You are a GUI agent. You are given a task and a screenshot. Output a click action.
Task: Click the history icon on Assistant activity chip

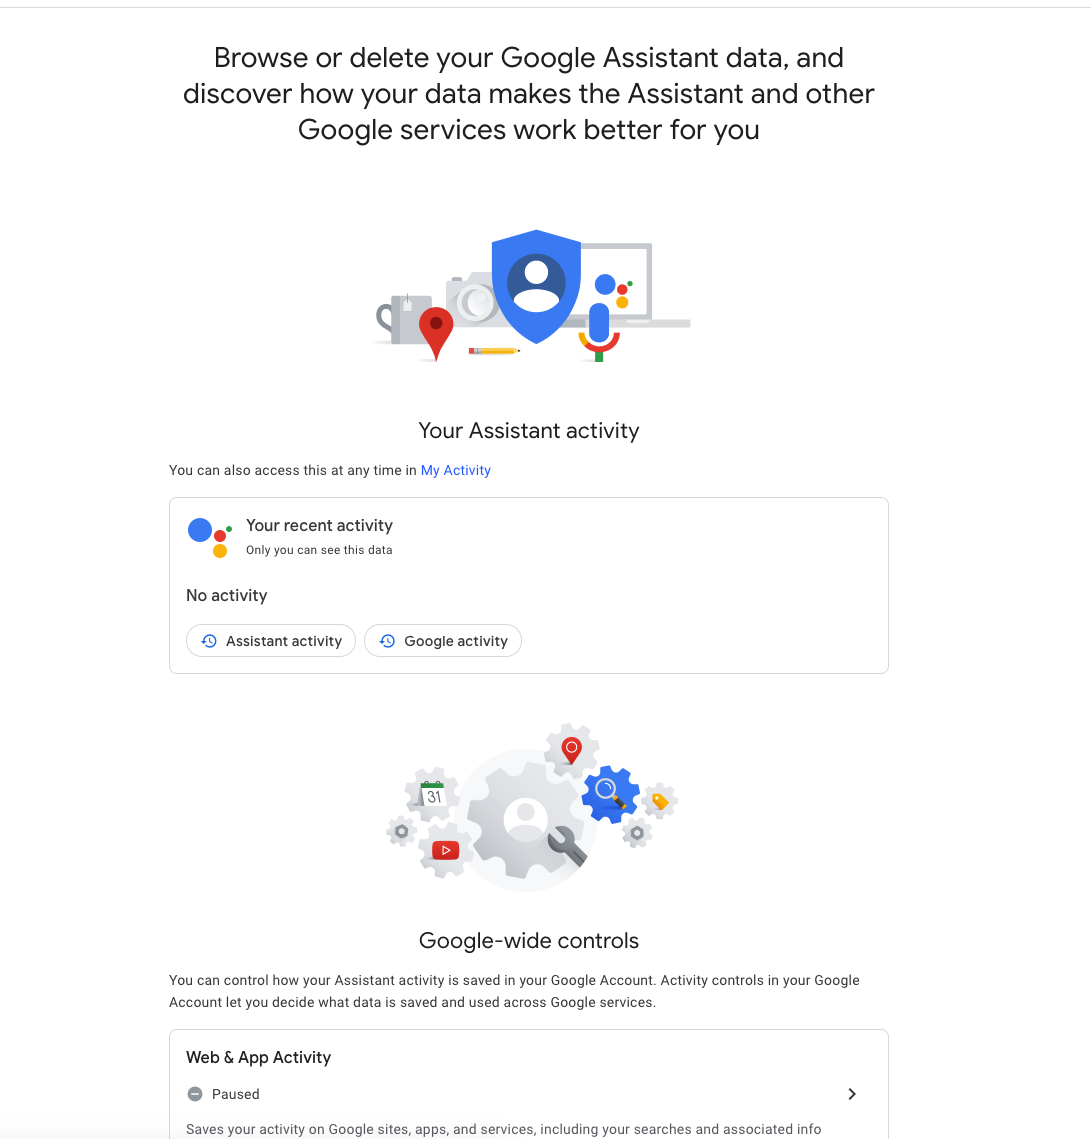click(208, 640)
